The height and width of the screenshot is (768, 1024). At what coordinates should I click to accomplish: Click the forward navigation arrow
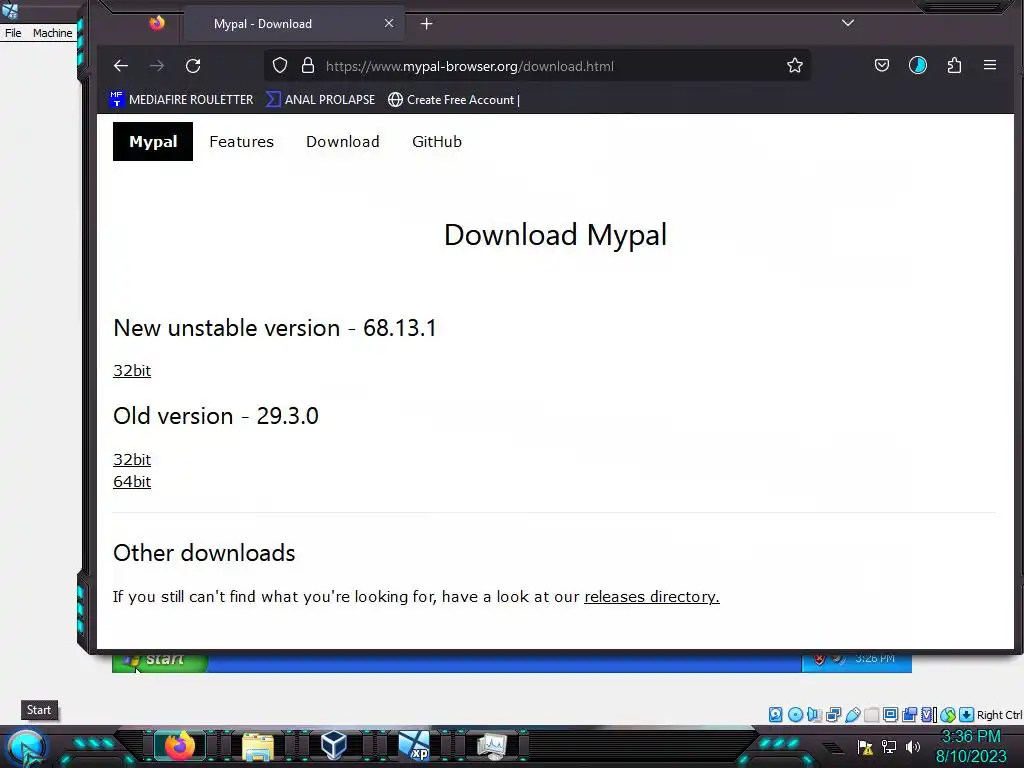tap(157, 66)
